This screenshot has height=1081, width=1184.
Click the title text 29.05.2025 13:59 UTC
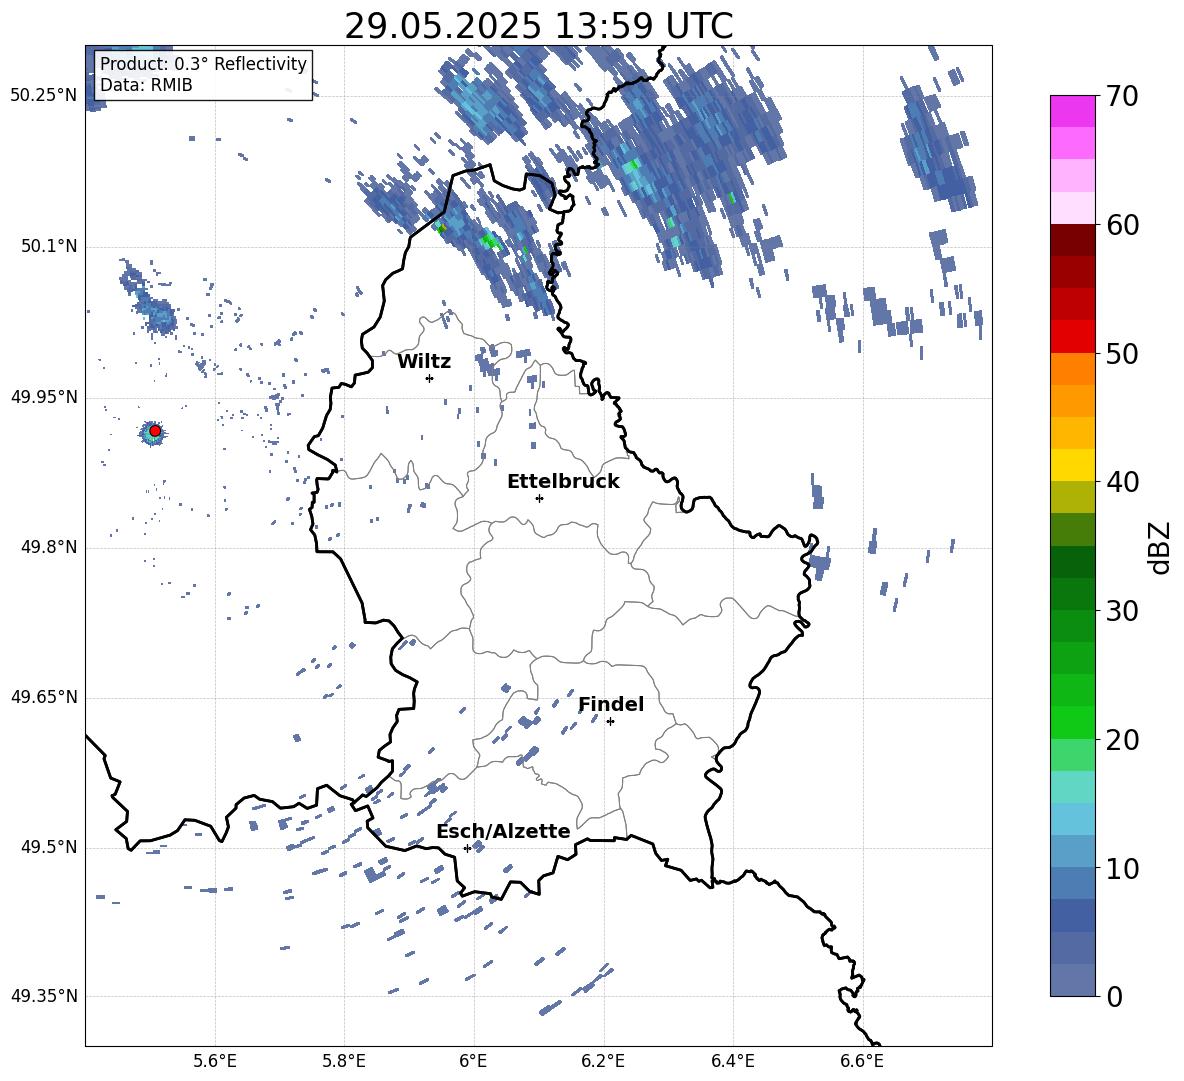[x=538, y=26]
